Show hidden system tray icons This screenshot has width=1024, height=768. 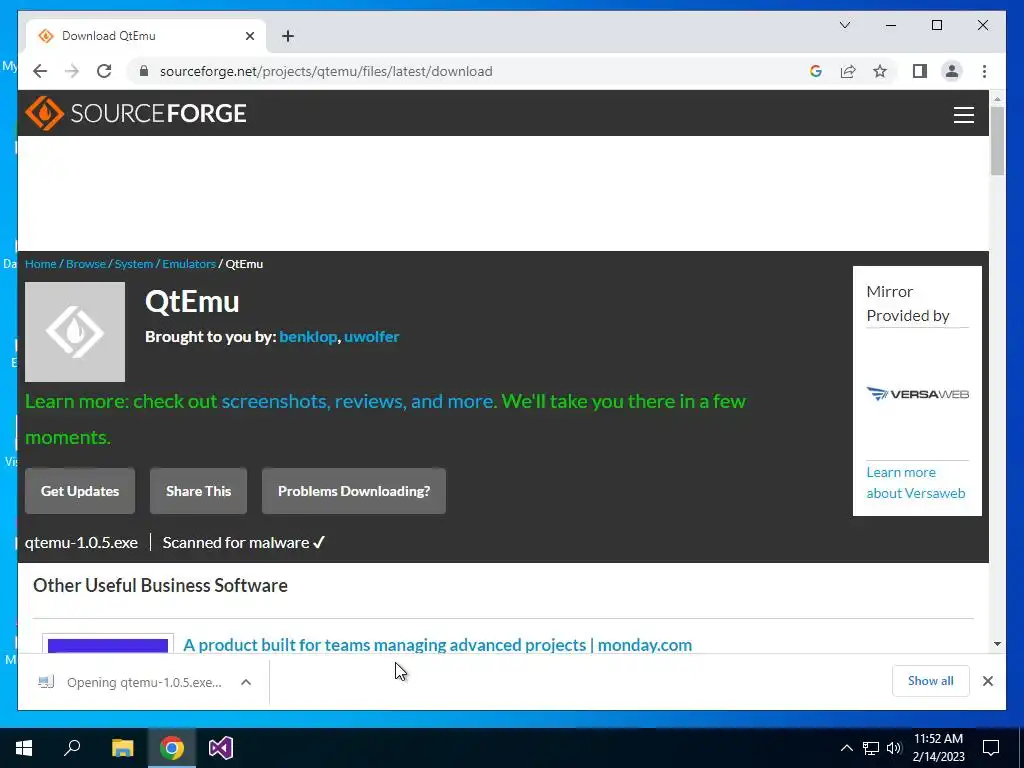[846, 748]
